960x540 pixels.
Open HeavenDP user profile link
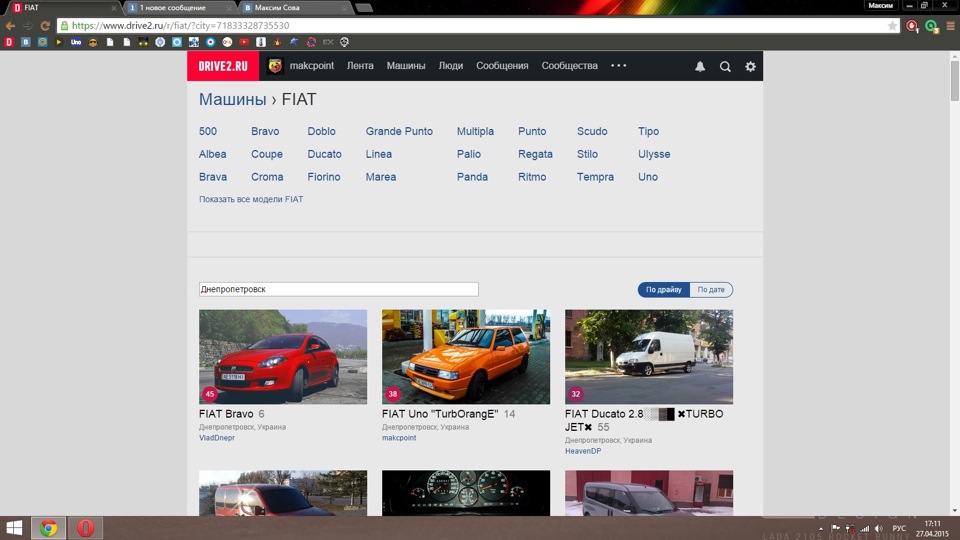click(x=583, y=451)
